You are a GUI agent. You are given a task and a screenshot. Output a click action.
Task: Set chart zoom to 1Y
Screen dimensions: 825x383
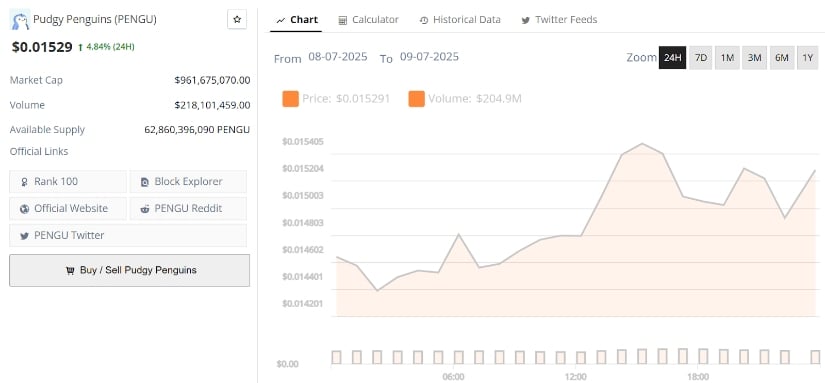[808, 57]
